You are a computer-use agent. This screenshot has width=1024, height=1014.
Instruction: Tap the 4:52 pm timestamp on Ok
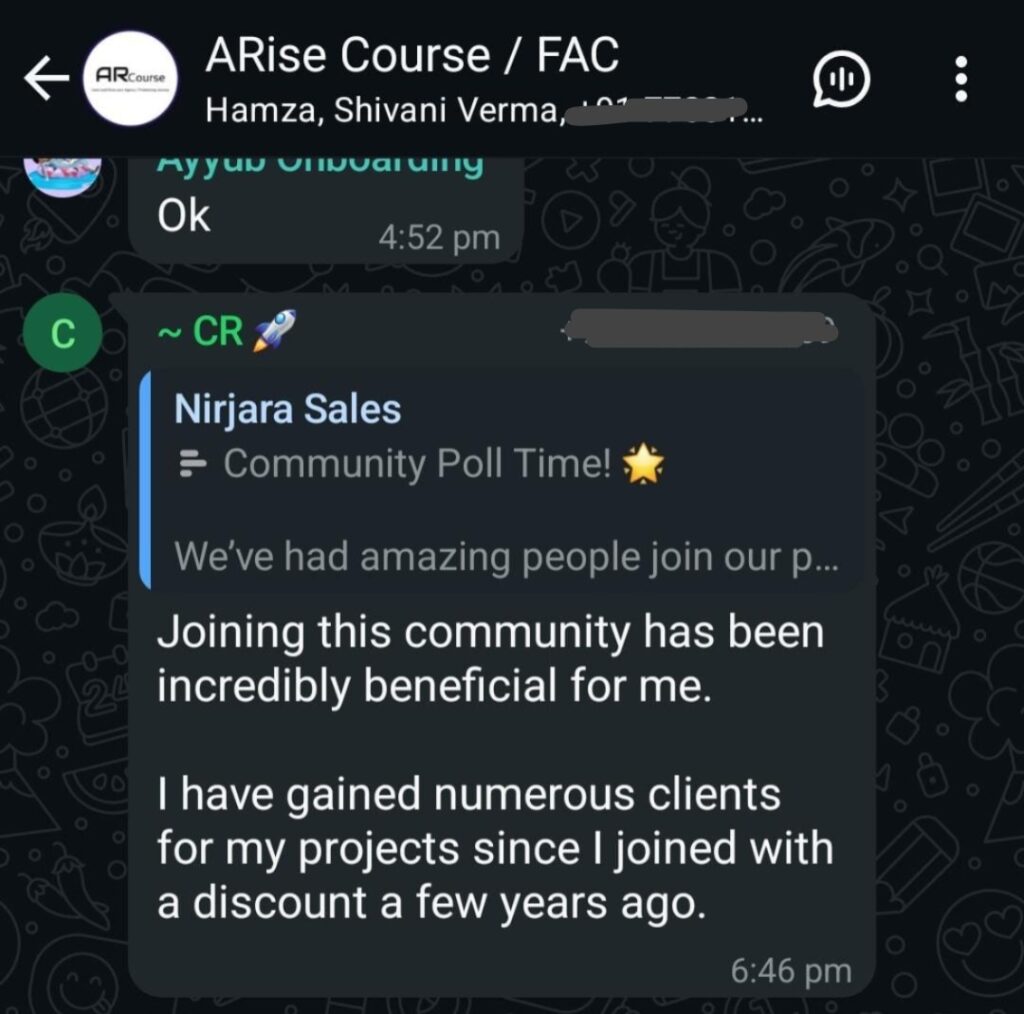tap(439, 238)
